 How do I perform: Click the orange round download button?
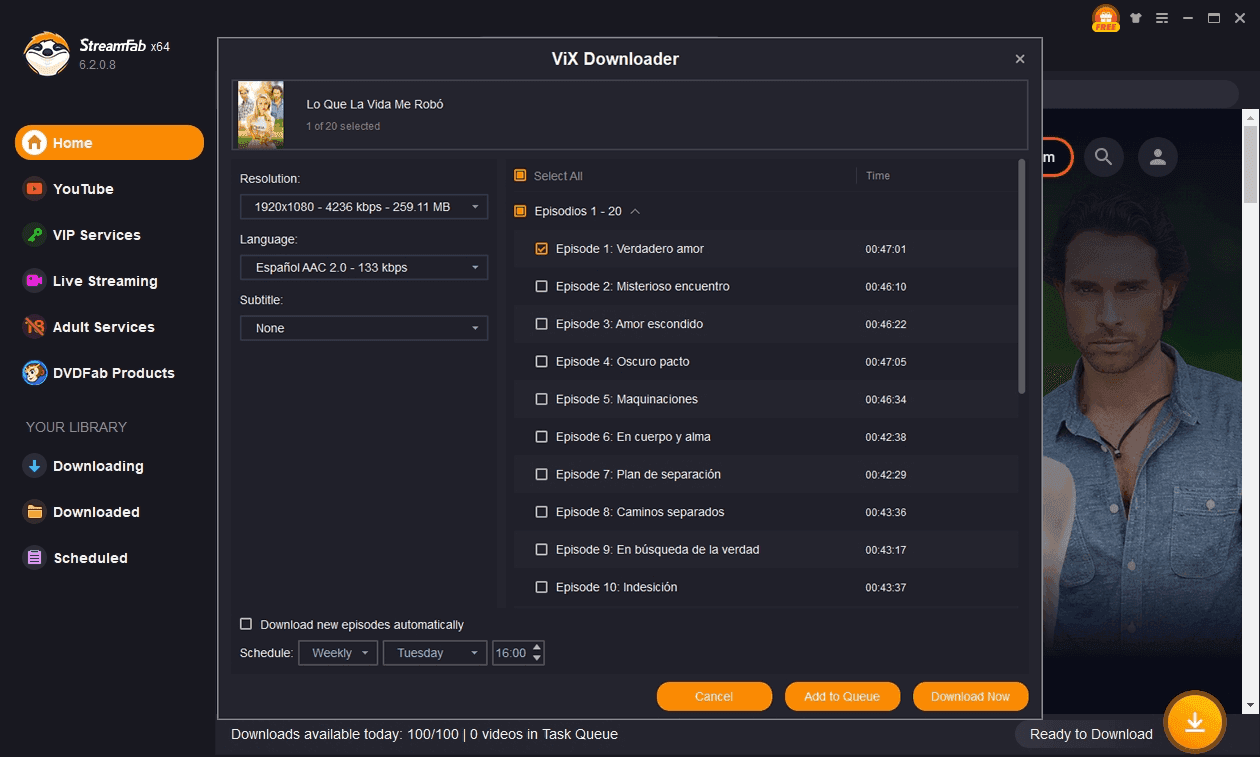tap(1194, 722)
